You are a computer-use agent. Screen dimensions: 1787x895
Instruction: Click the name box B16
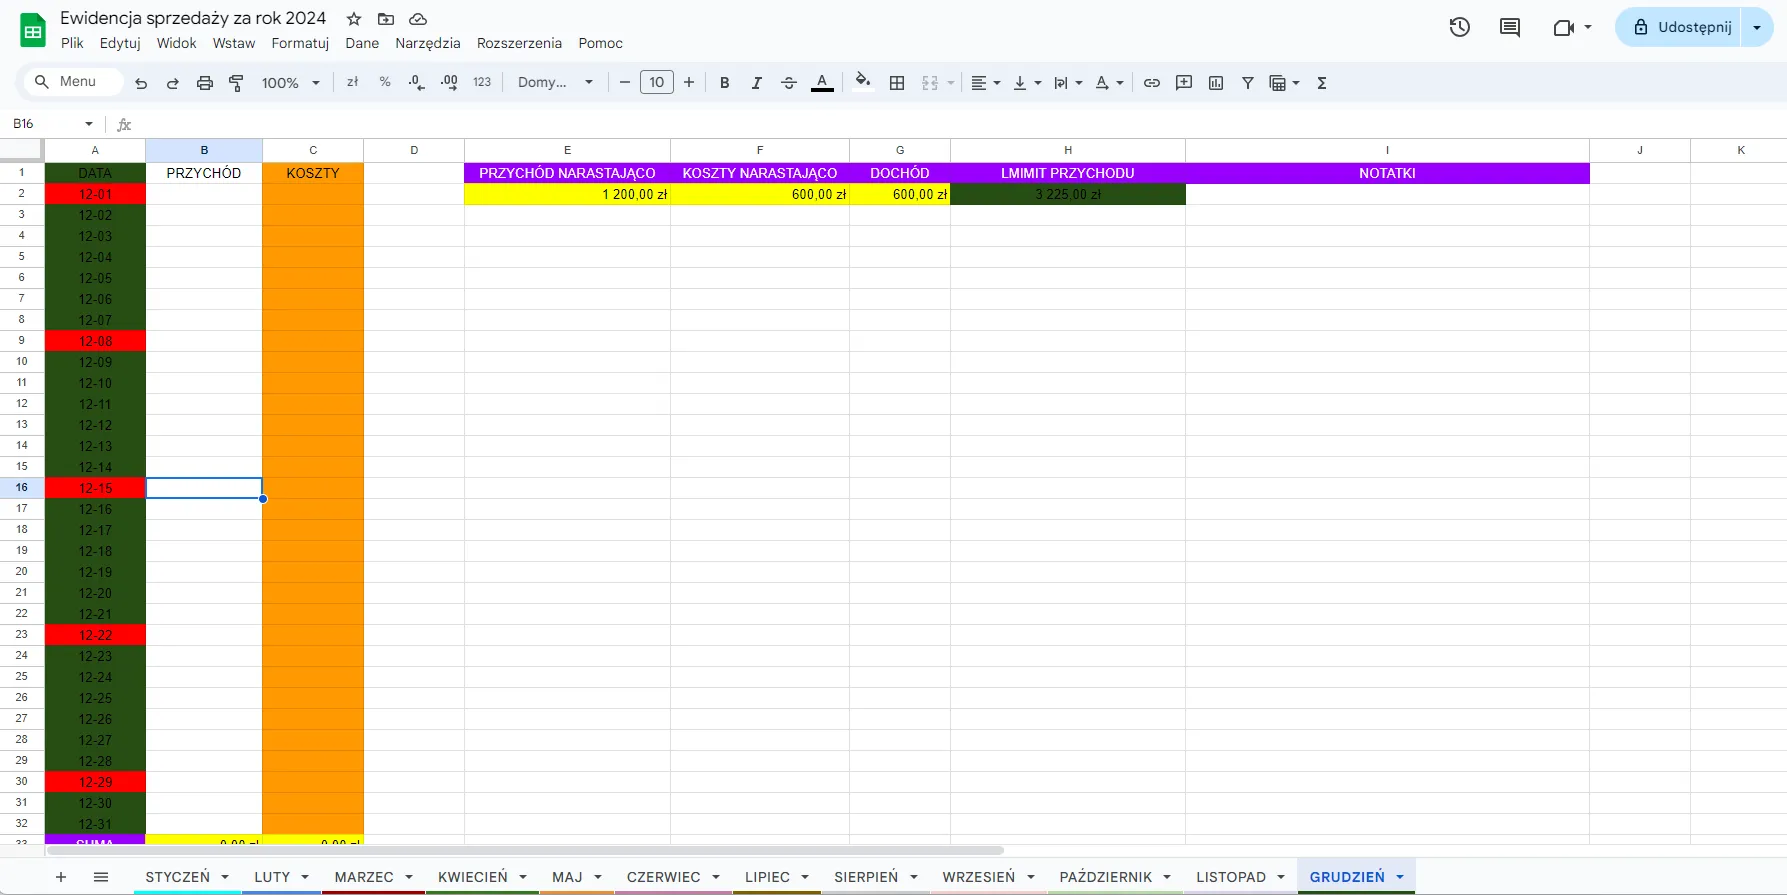pyautogui.click(x=52, y=123)
